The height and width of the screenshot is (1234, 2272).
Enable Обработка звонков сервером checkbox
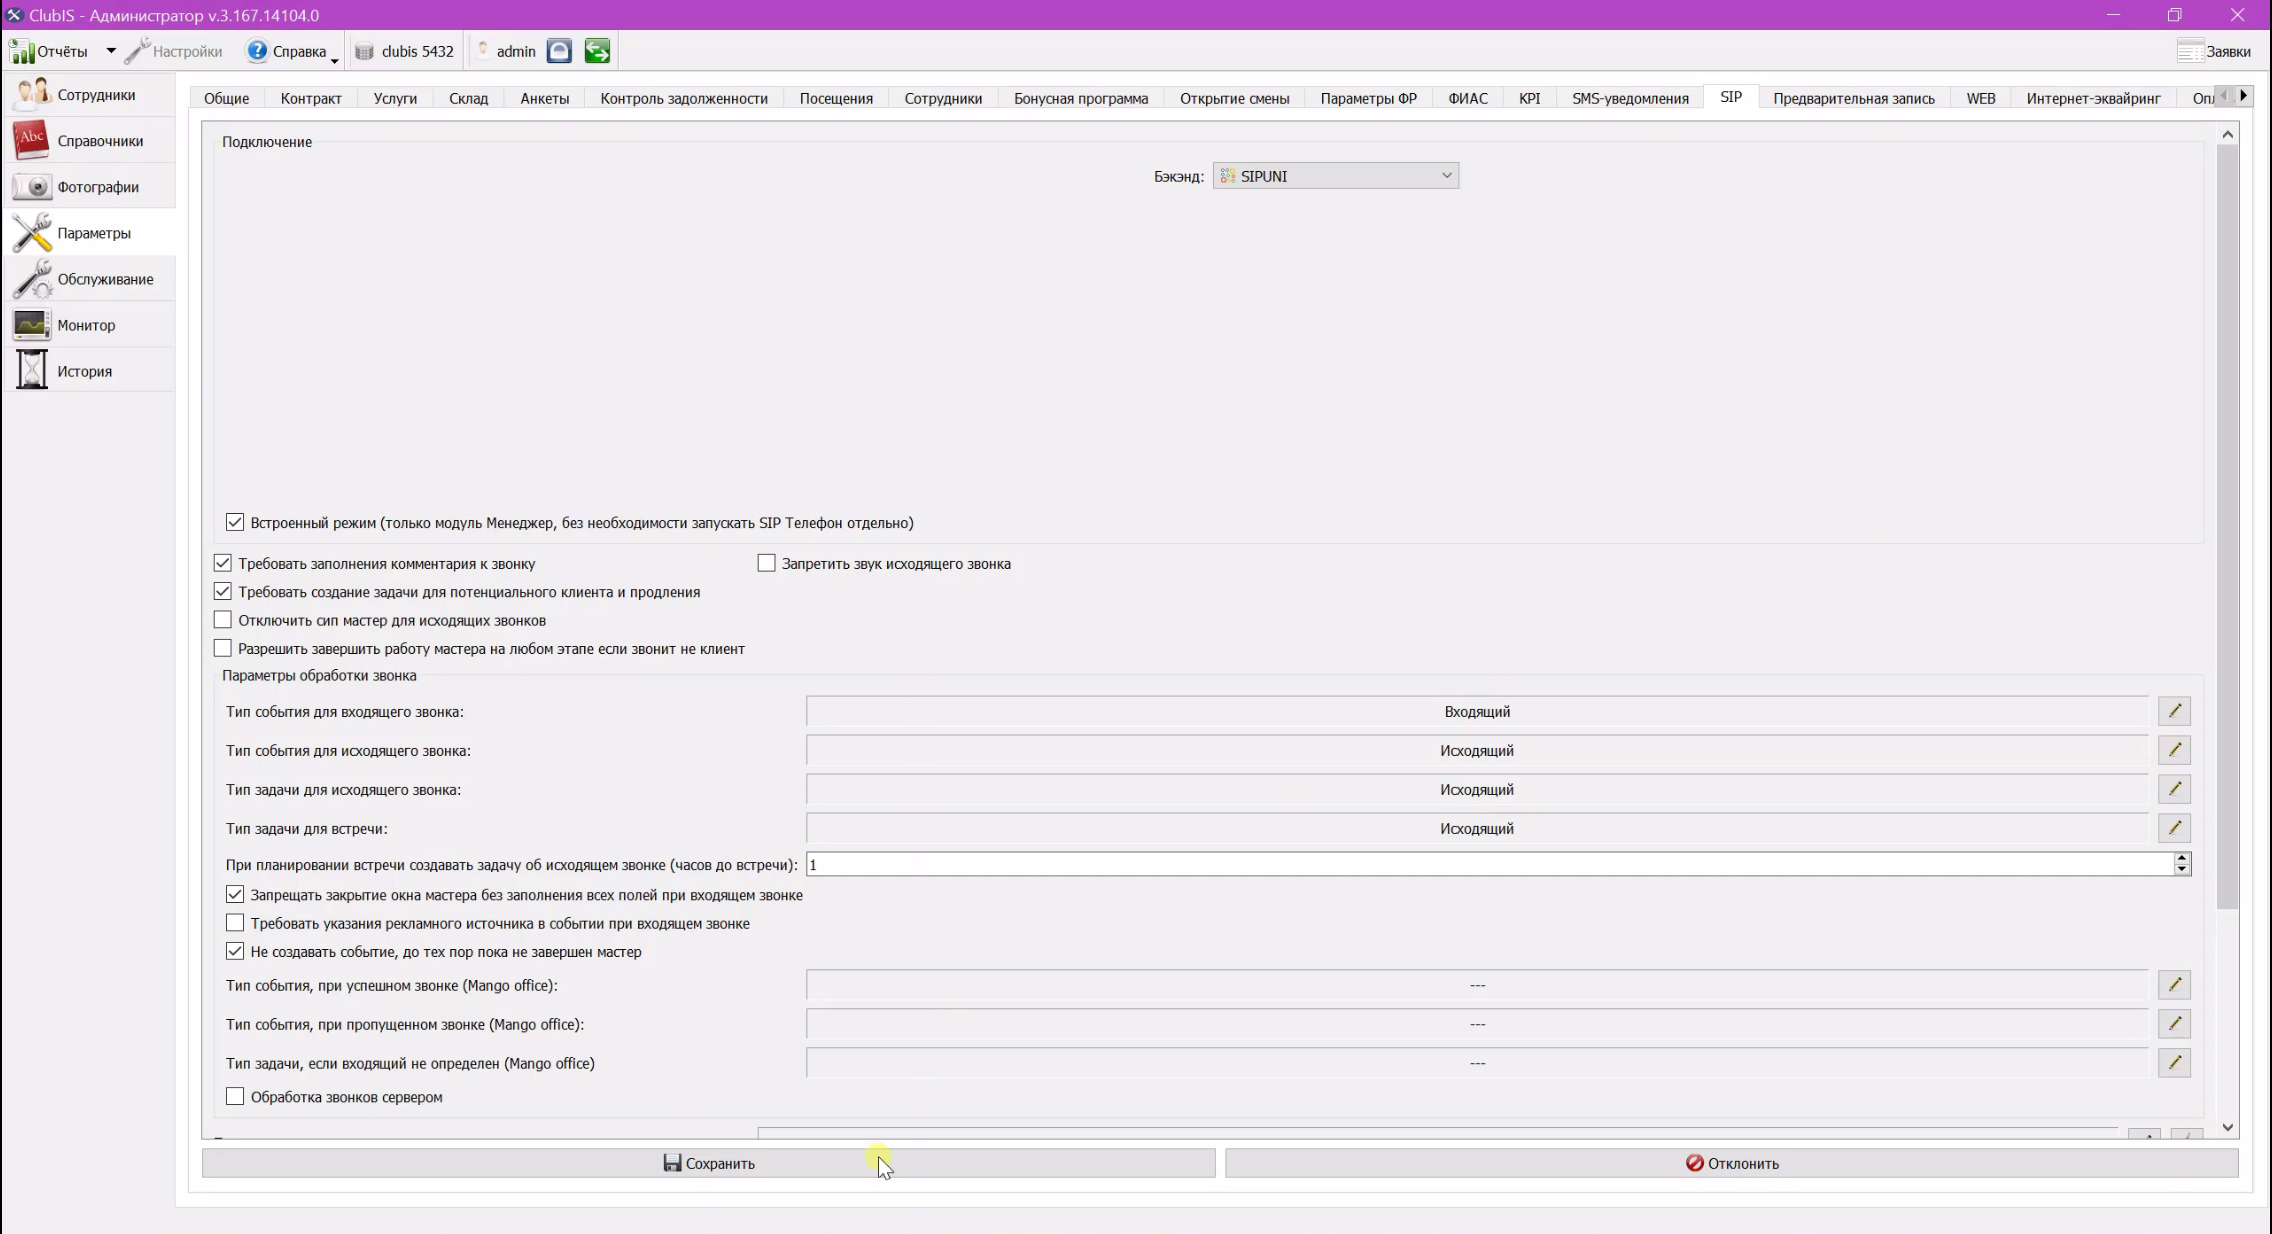(x=235, y=1096)
